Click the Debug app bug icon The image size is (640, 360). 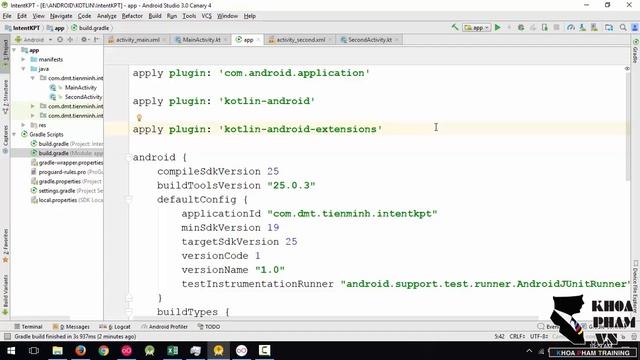click(x=521, y=27)
